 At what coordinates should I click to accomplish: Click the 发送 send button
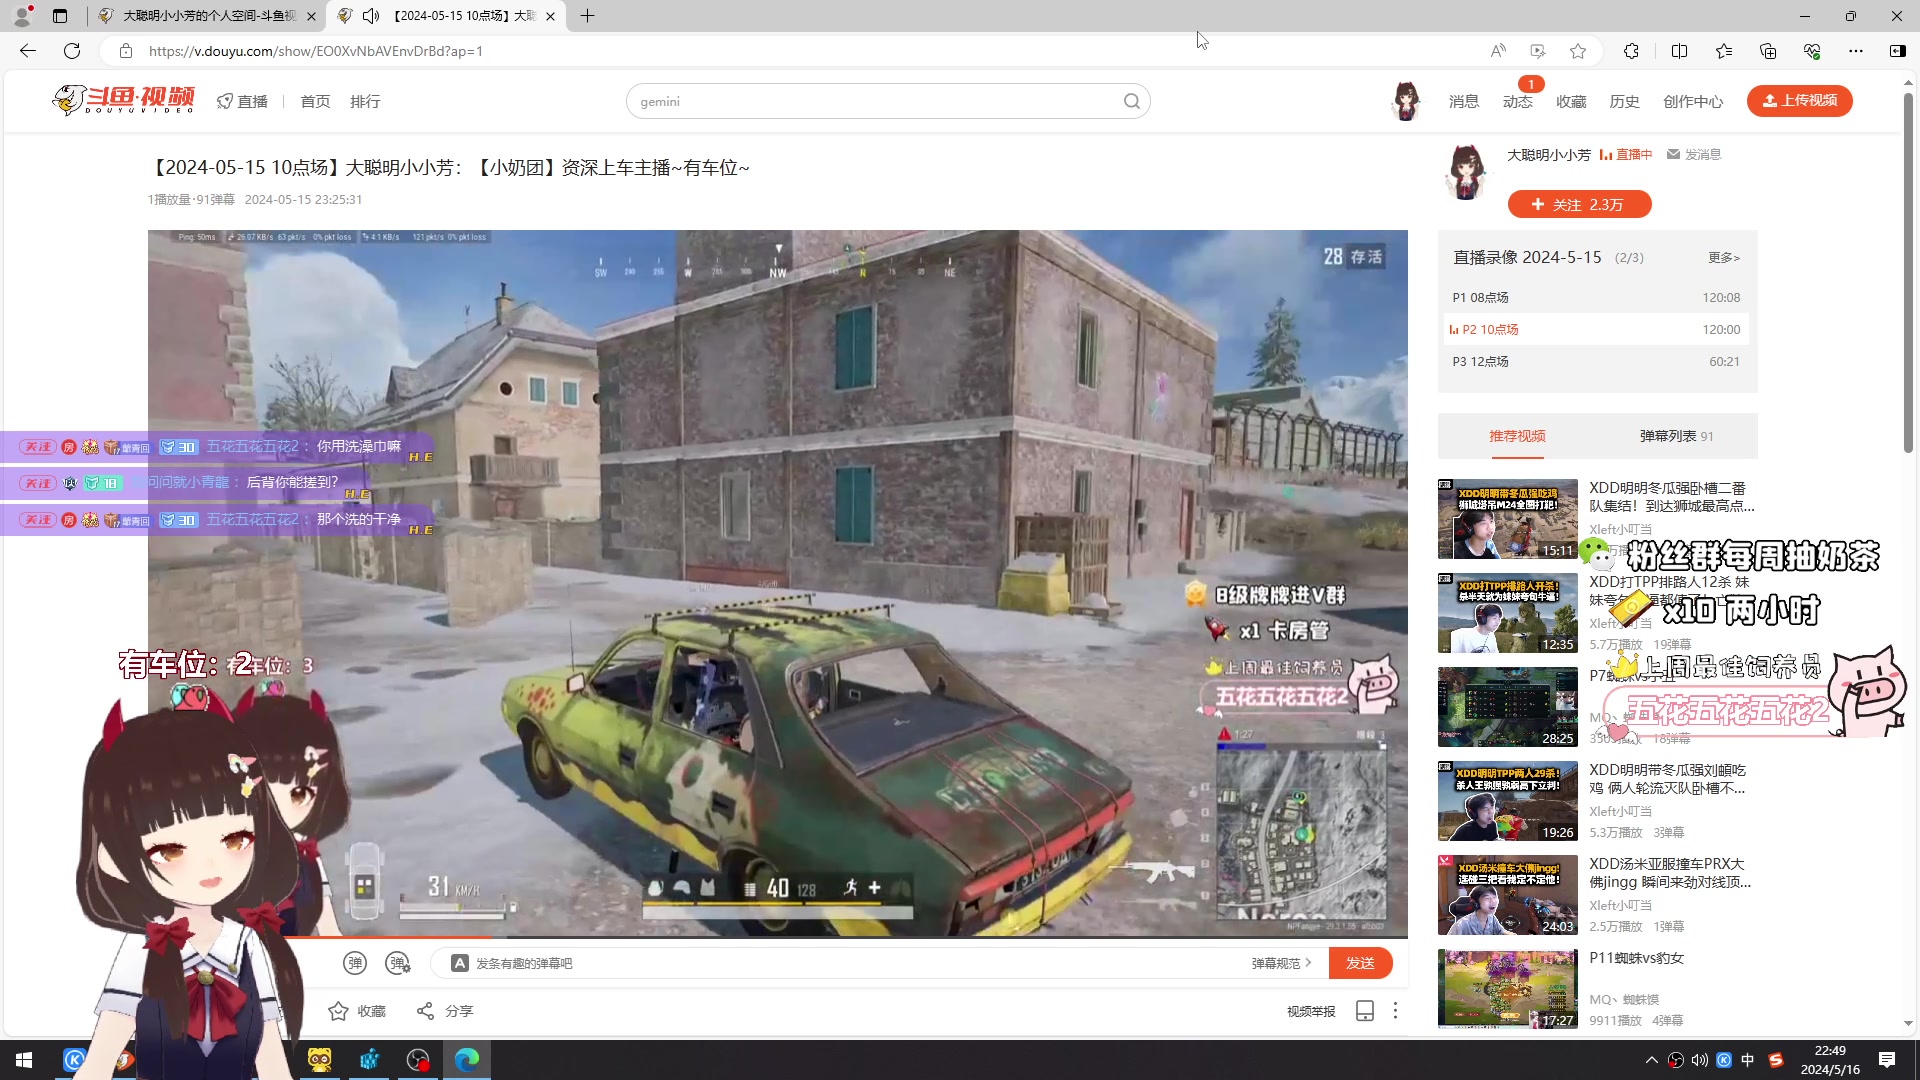coord(1360,963)
